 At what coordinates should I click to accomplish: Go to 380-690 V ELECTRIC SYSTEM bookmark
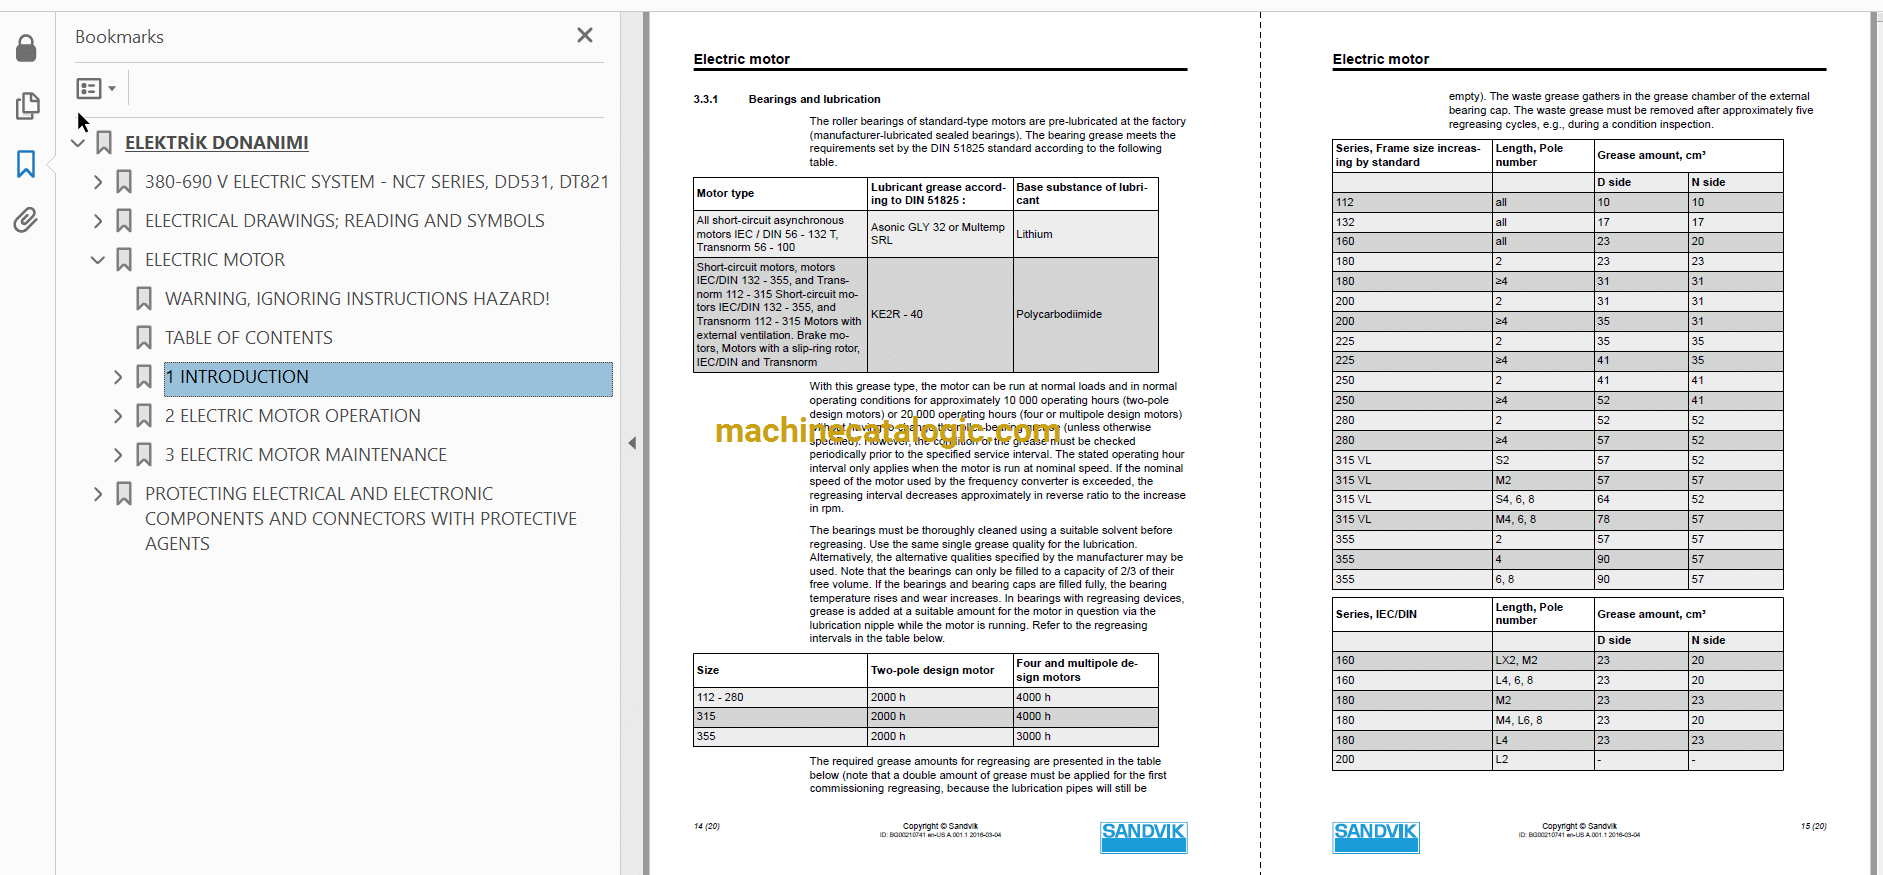376,182
